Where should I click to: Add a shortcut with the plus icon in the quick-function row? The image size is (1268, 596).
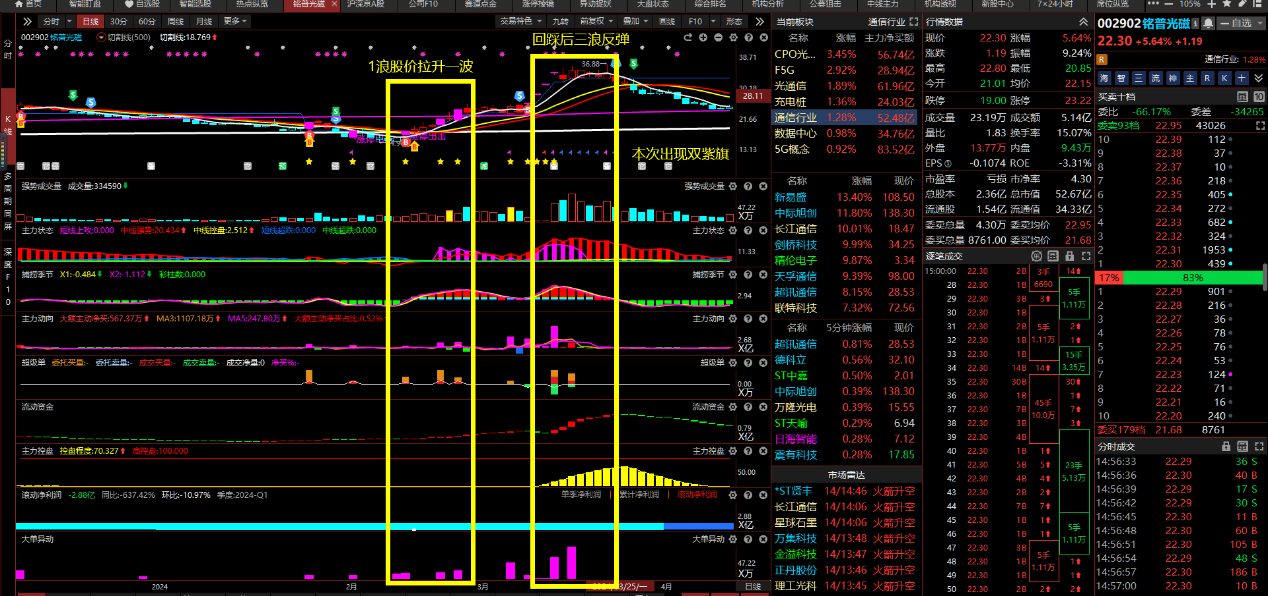[1244, 78]
